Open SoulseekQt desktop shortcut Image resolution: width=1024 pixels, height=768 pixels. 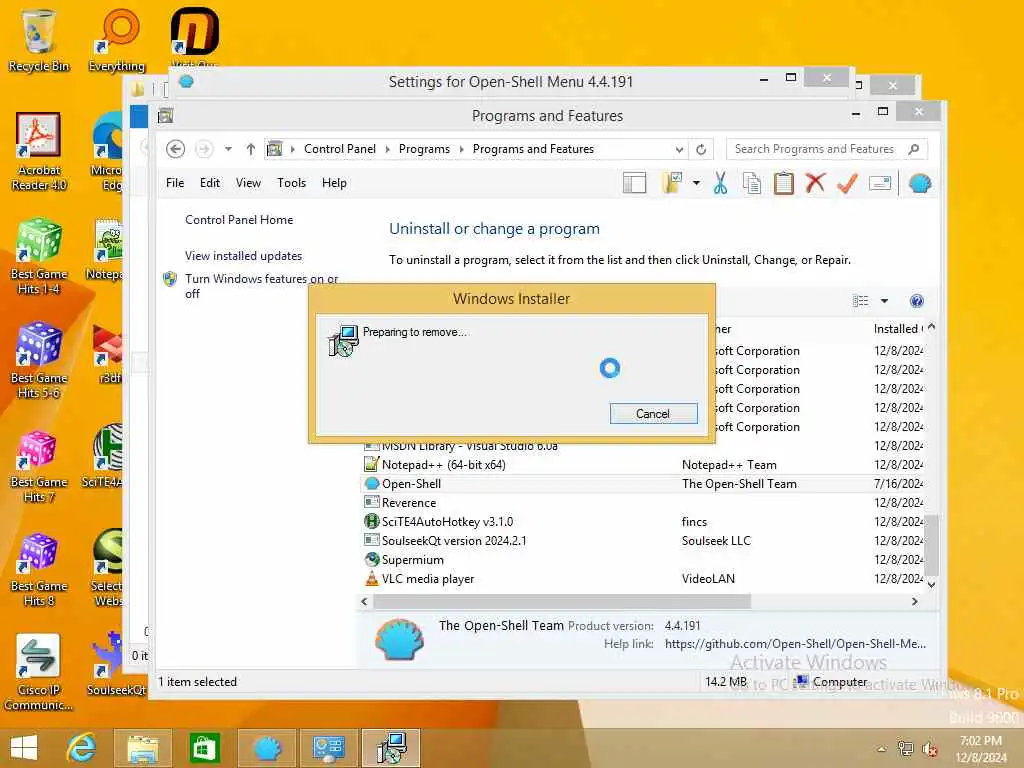(116, 664)
